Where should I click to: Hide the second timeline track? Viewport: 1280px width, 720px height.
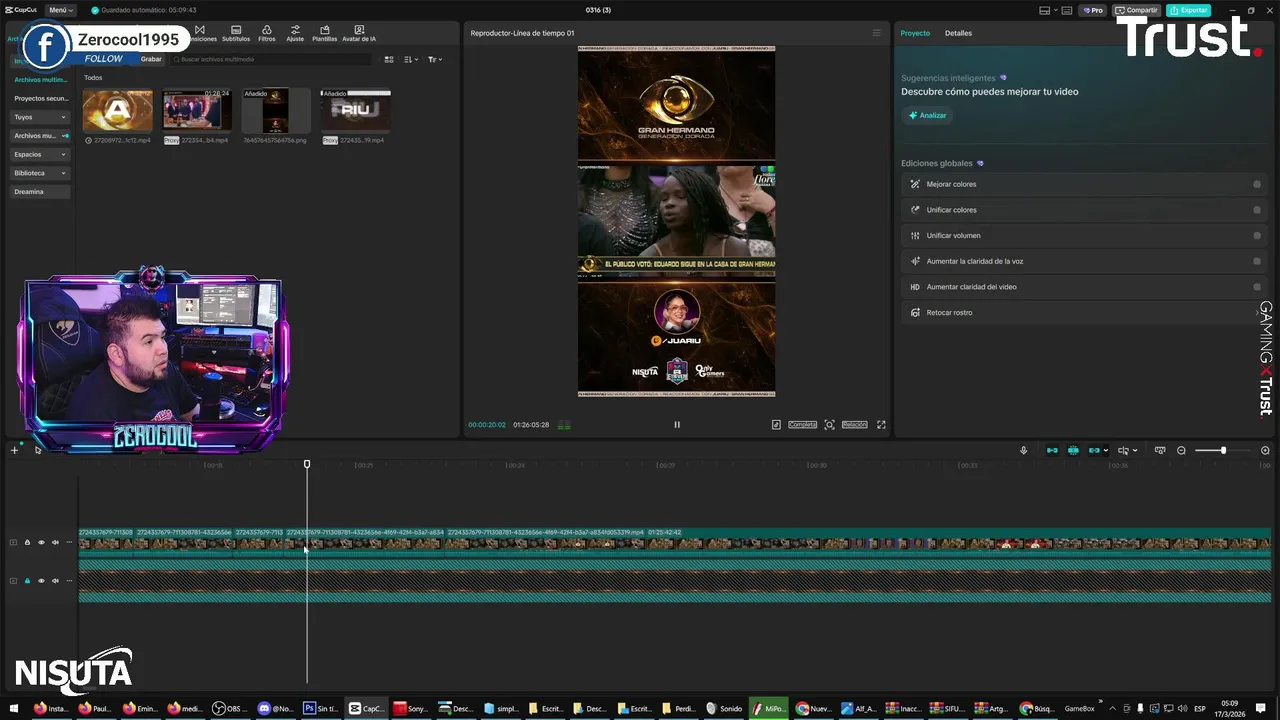41,580
